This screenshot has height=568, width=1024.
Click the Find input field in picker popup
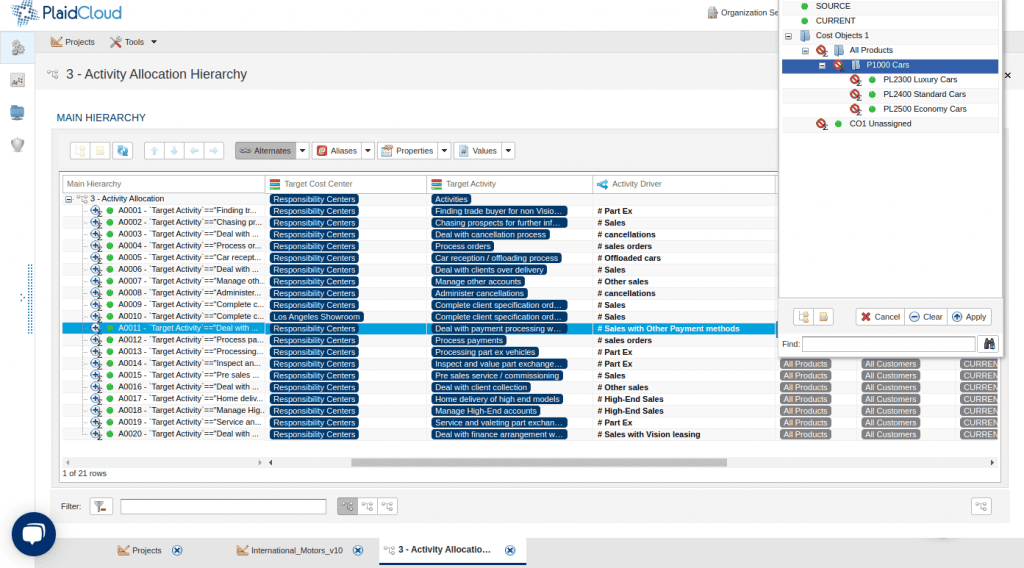tap(888, 344)
